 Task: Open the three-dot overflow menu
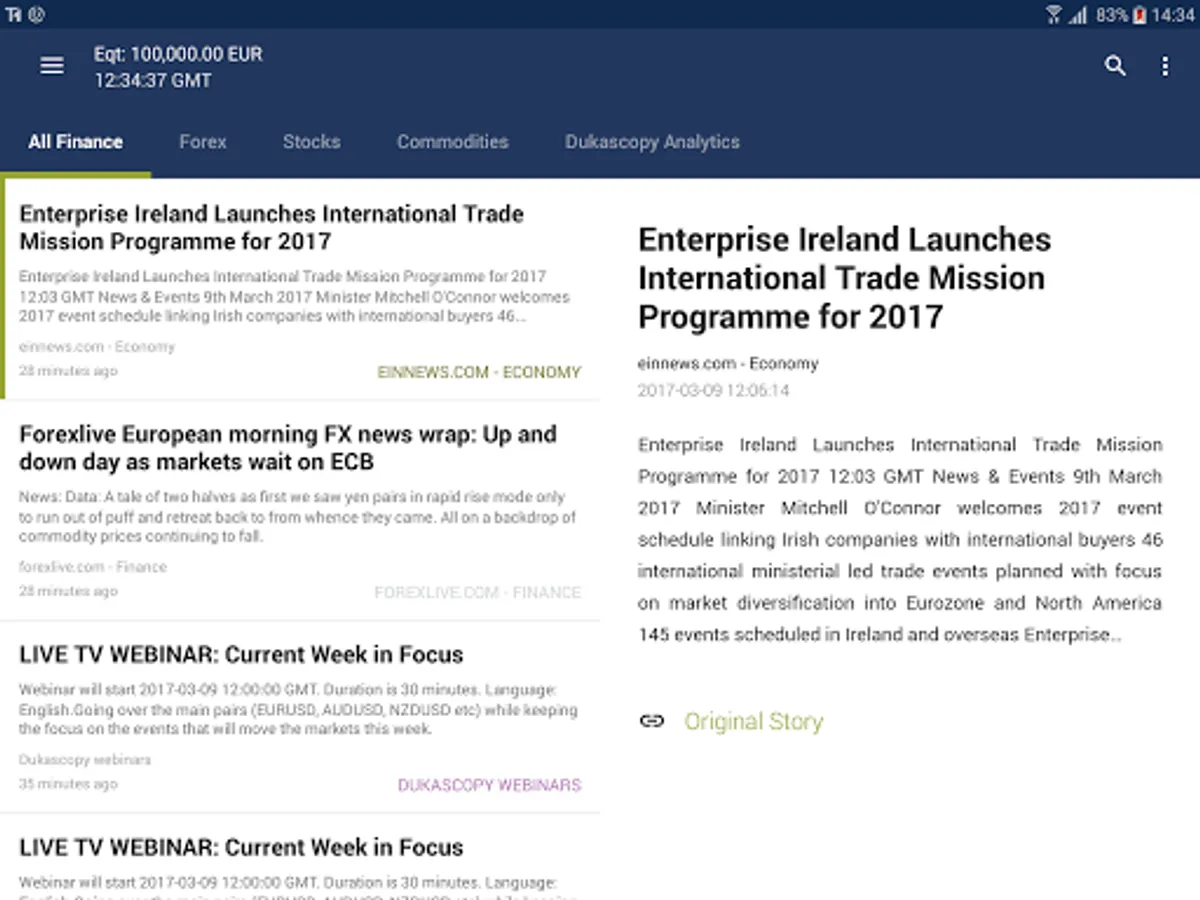(x=1165, y=66)
